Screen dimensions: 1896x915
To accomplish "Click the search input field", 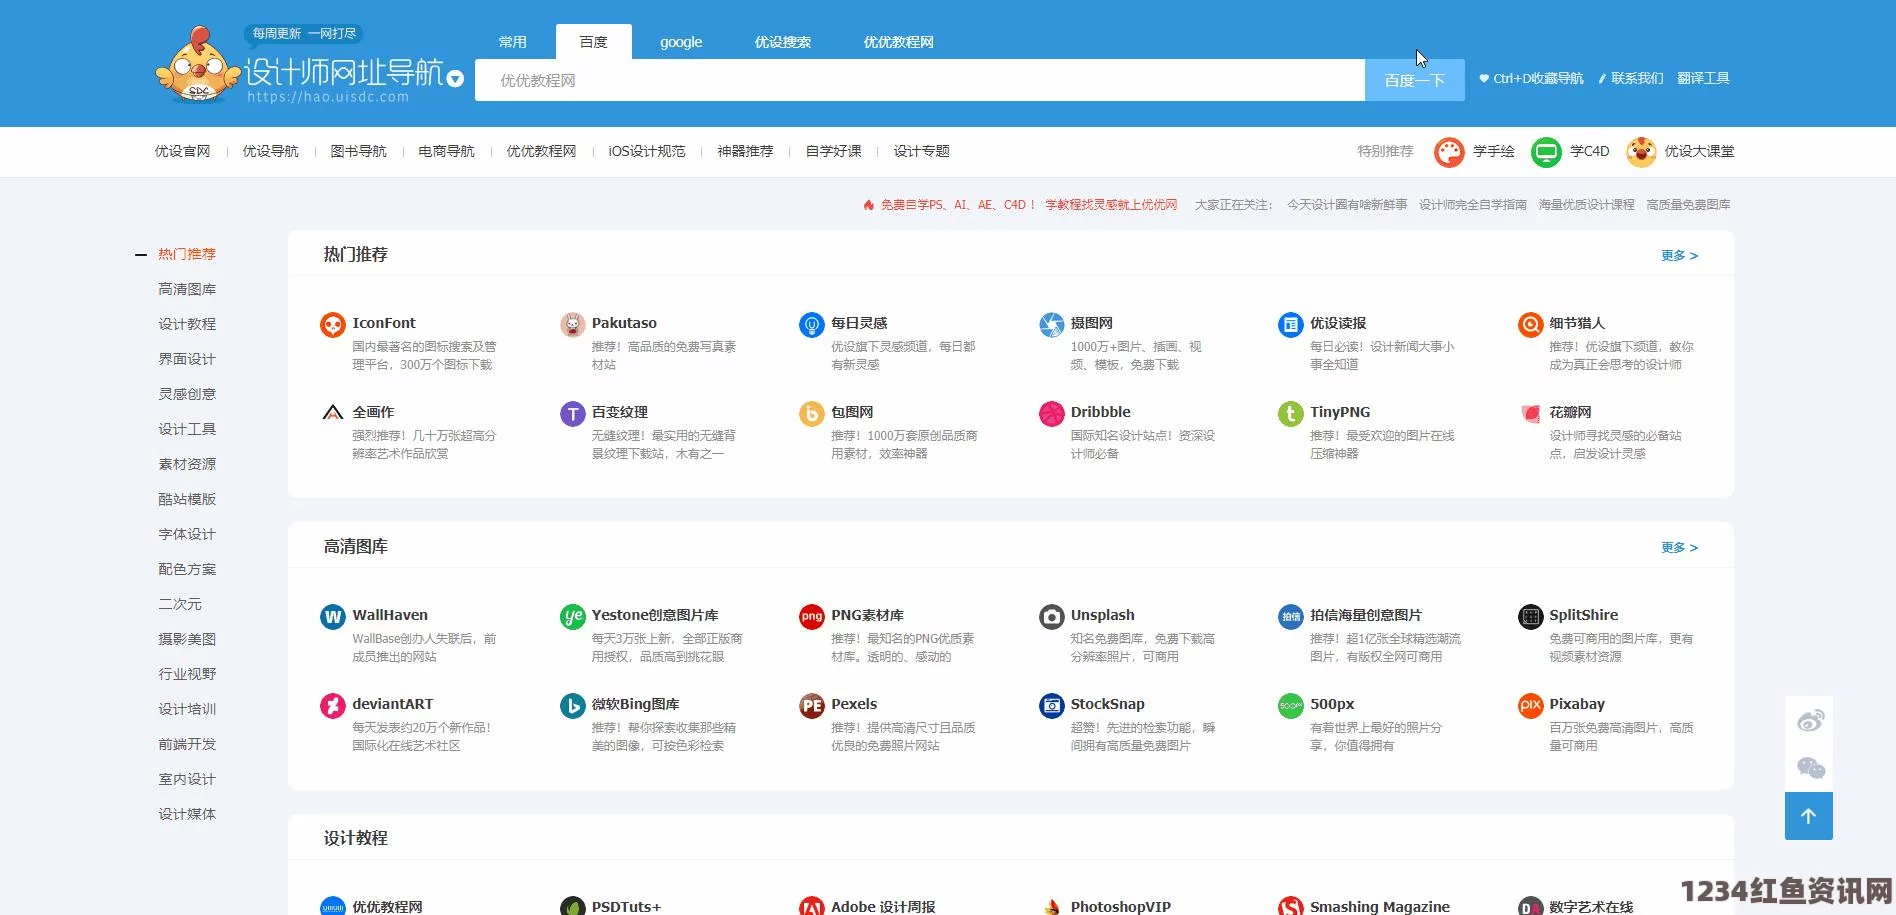I will click(x=920, y=80).
